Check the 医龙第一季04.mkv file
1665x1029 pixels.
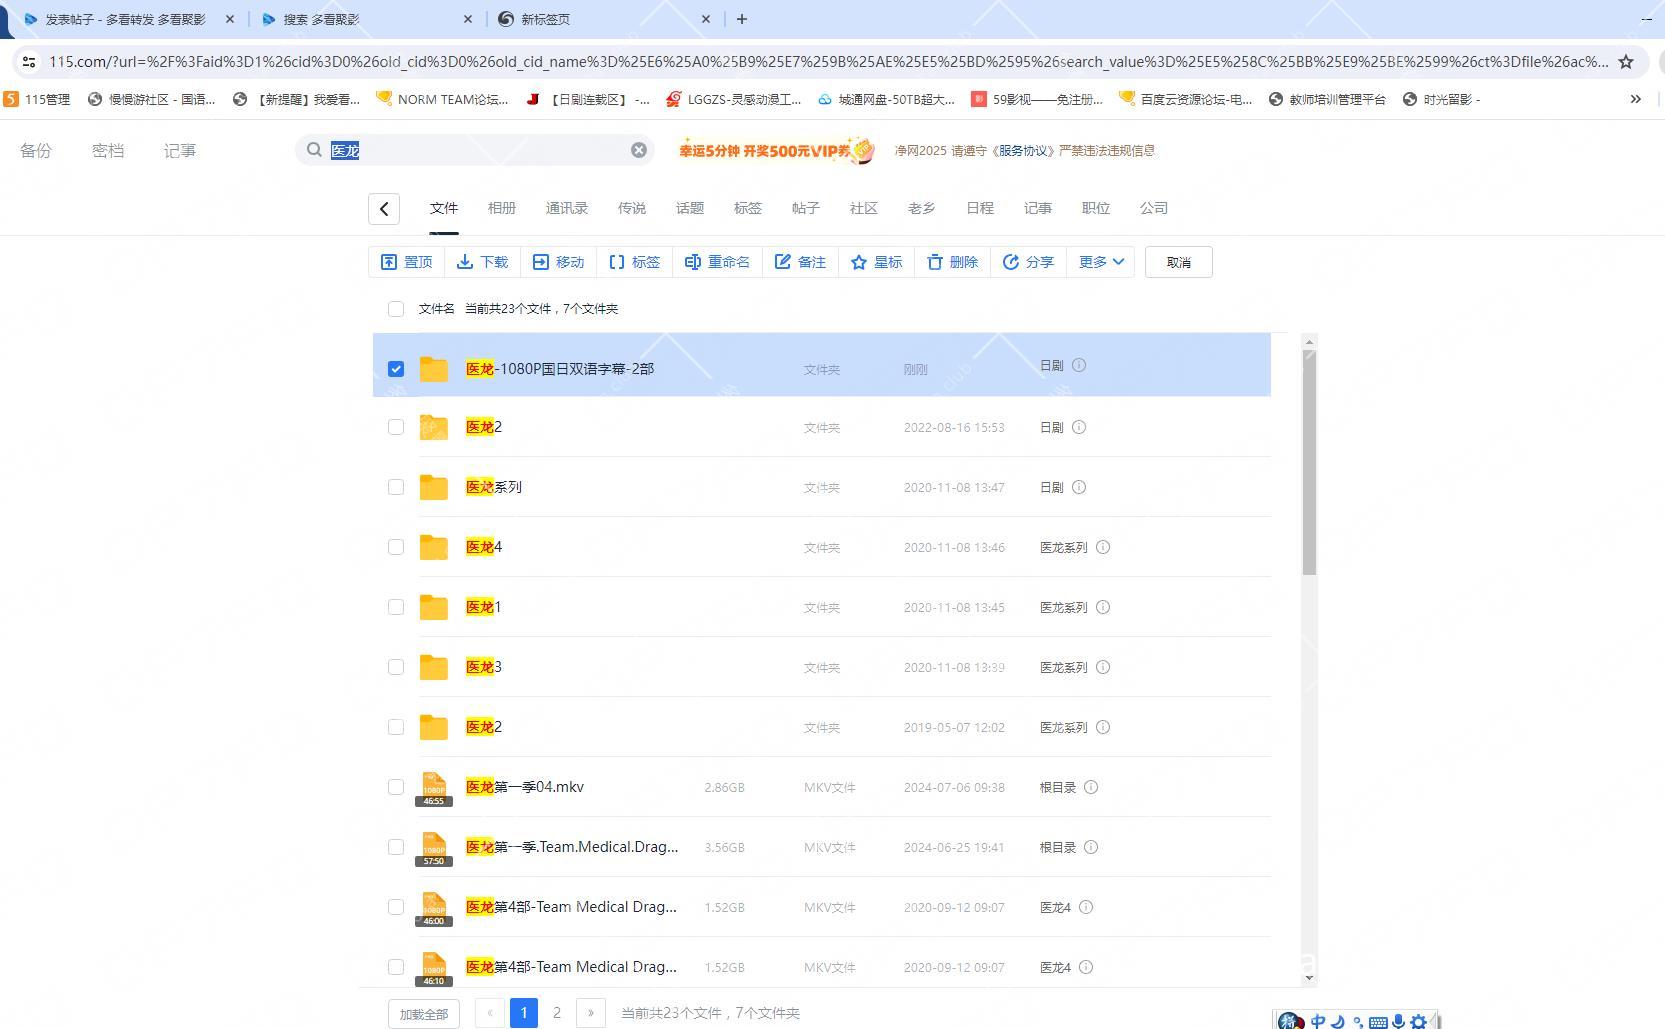[x=396, y=787]
